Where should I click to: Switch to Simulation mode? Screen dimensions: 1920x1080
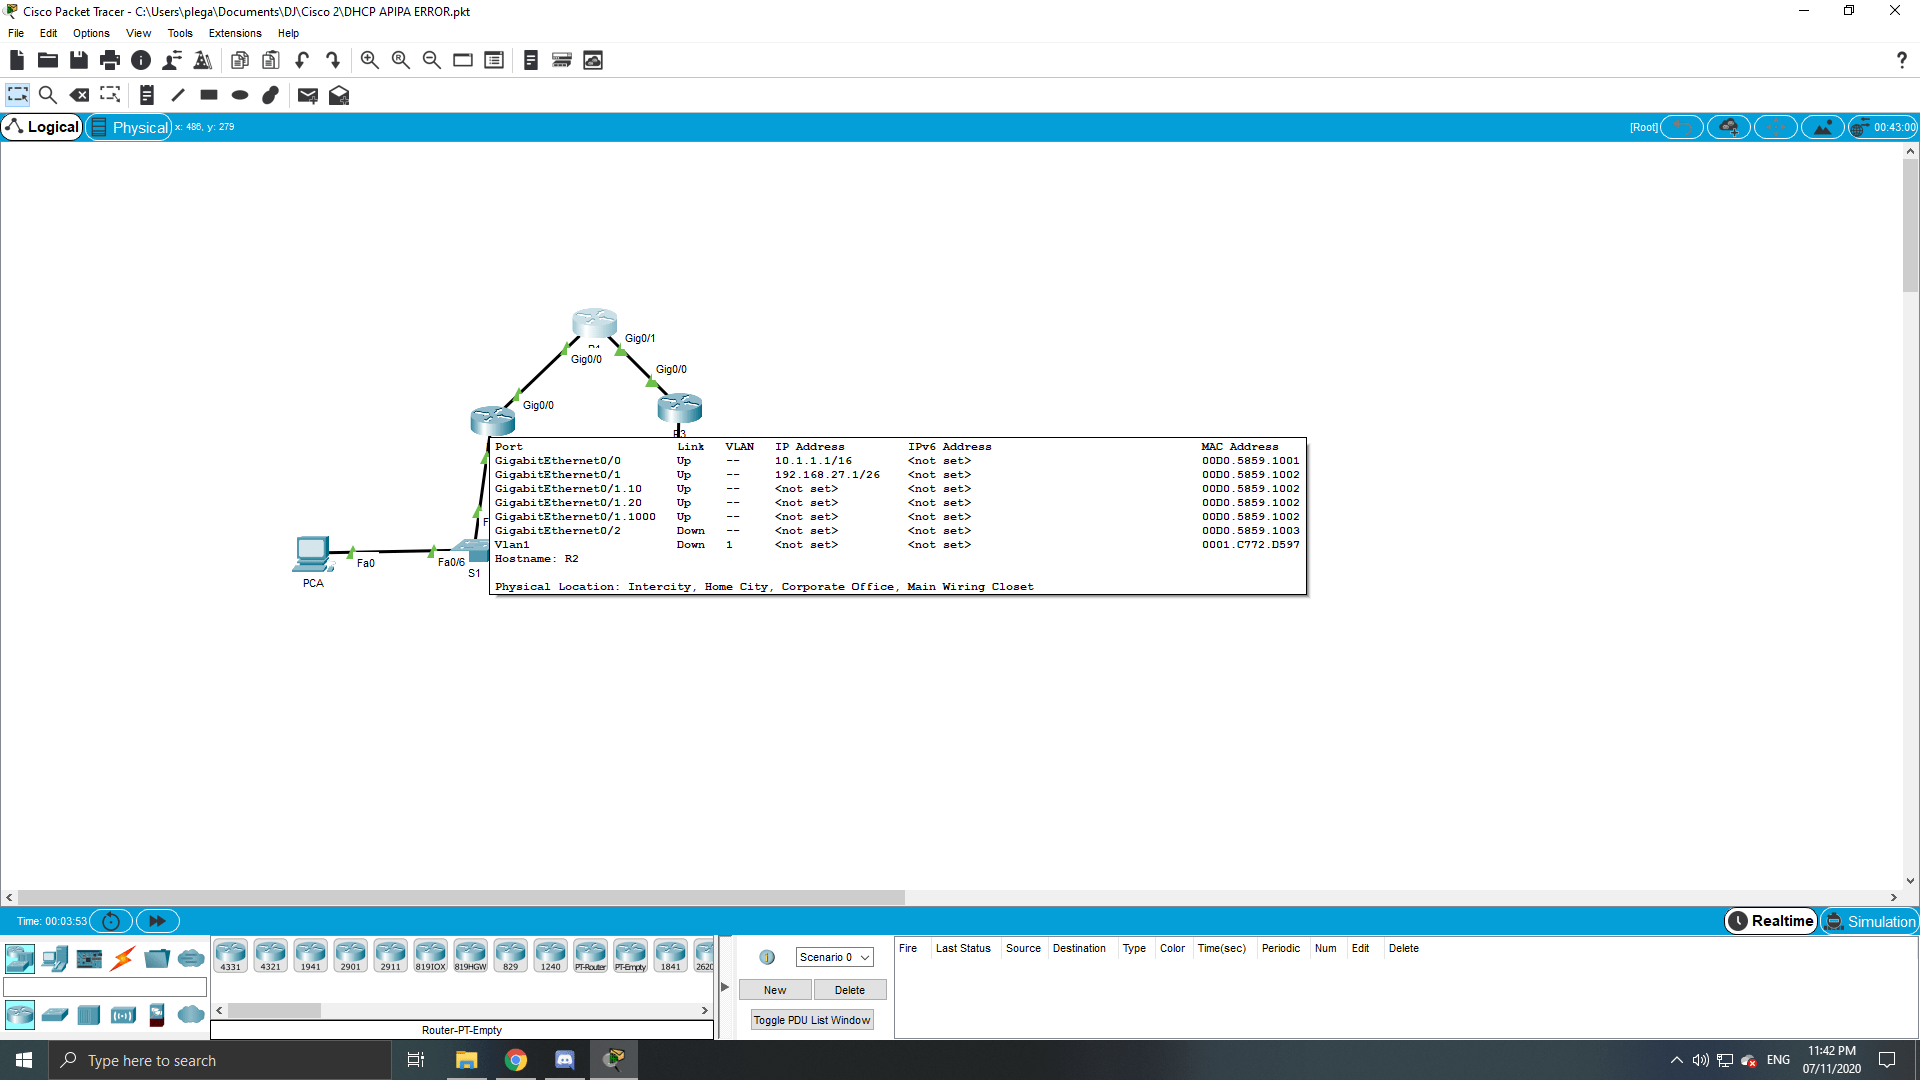[x=1869, y=921]
